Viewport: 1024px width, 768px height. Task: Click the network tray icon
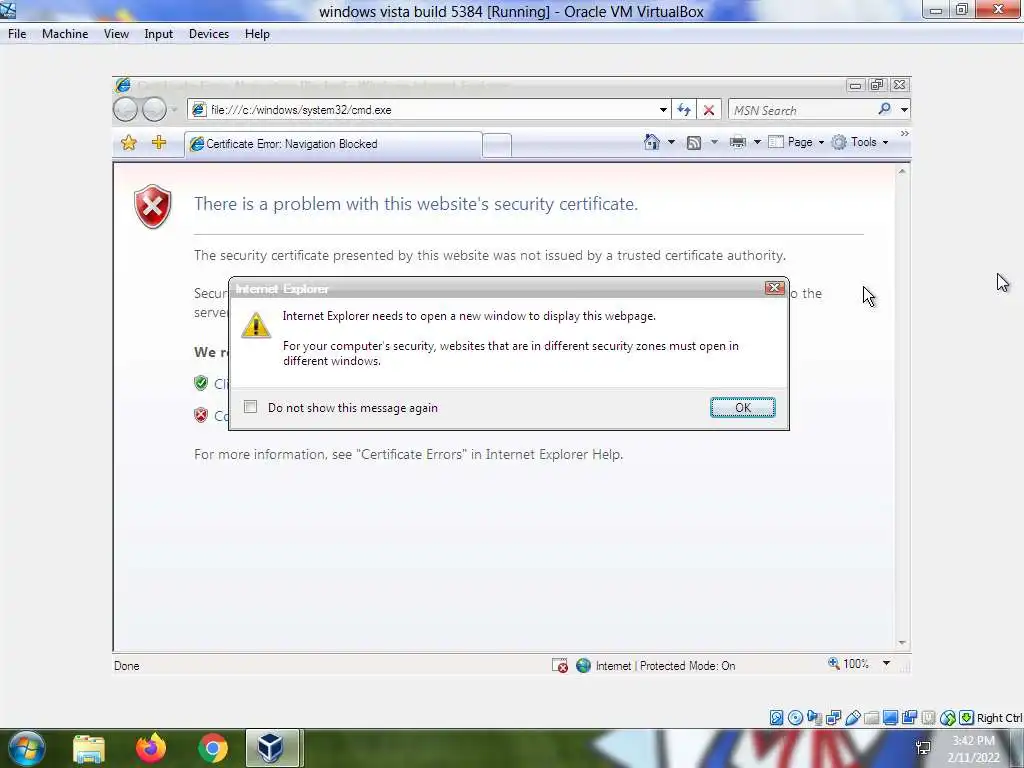click(923, 748)
